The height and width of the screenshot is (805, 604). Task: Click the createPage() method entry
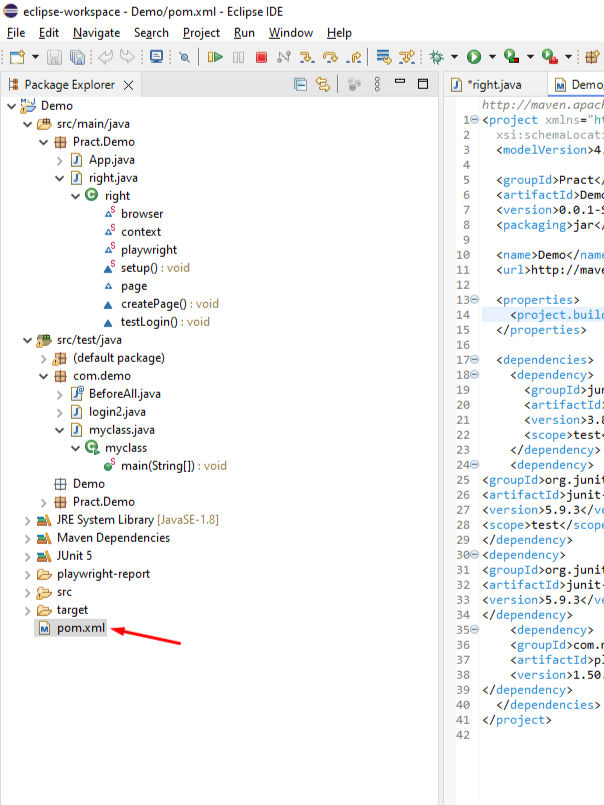point(169,304)
